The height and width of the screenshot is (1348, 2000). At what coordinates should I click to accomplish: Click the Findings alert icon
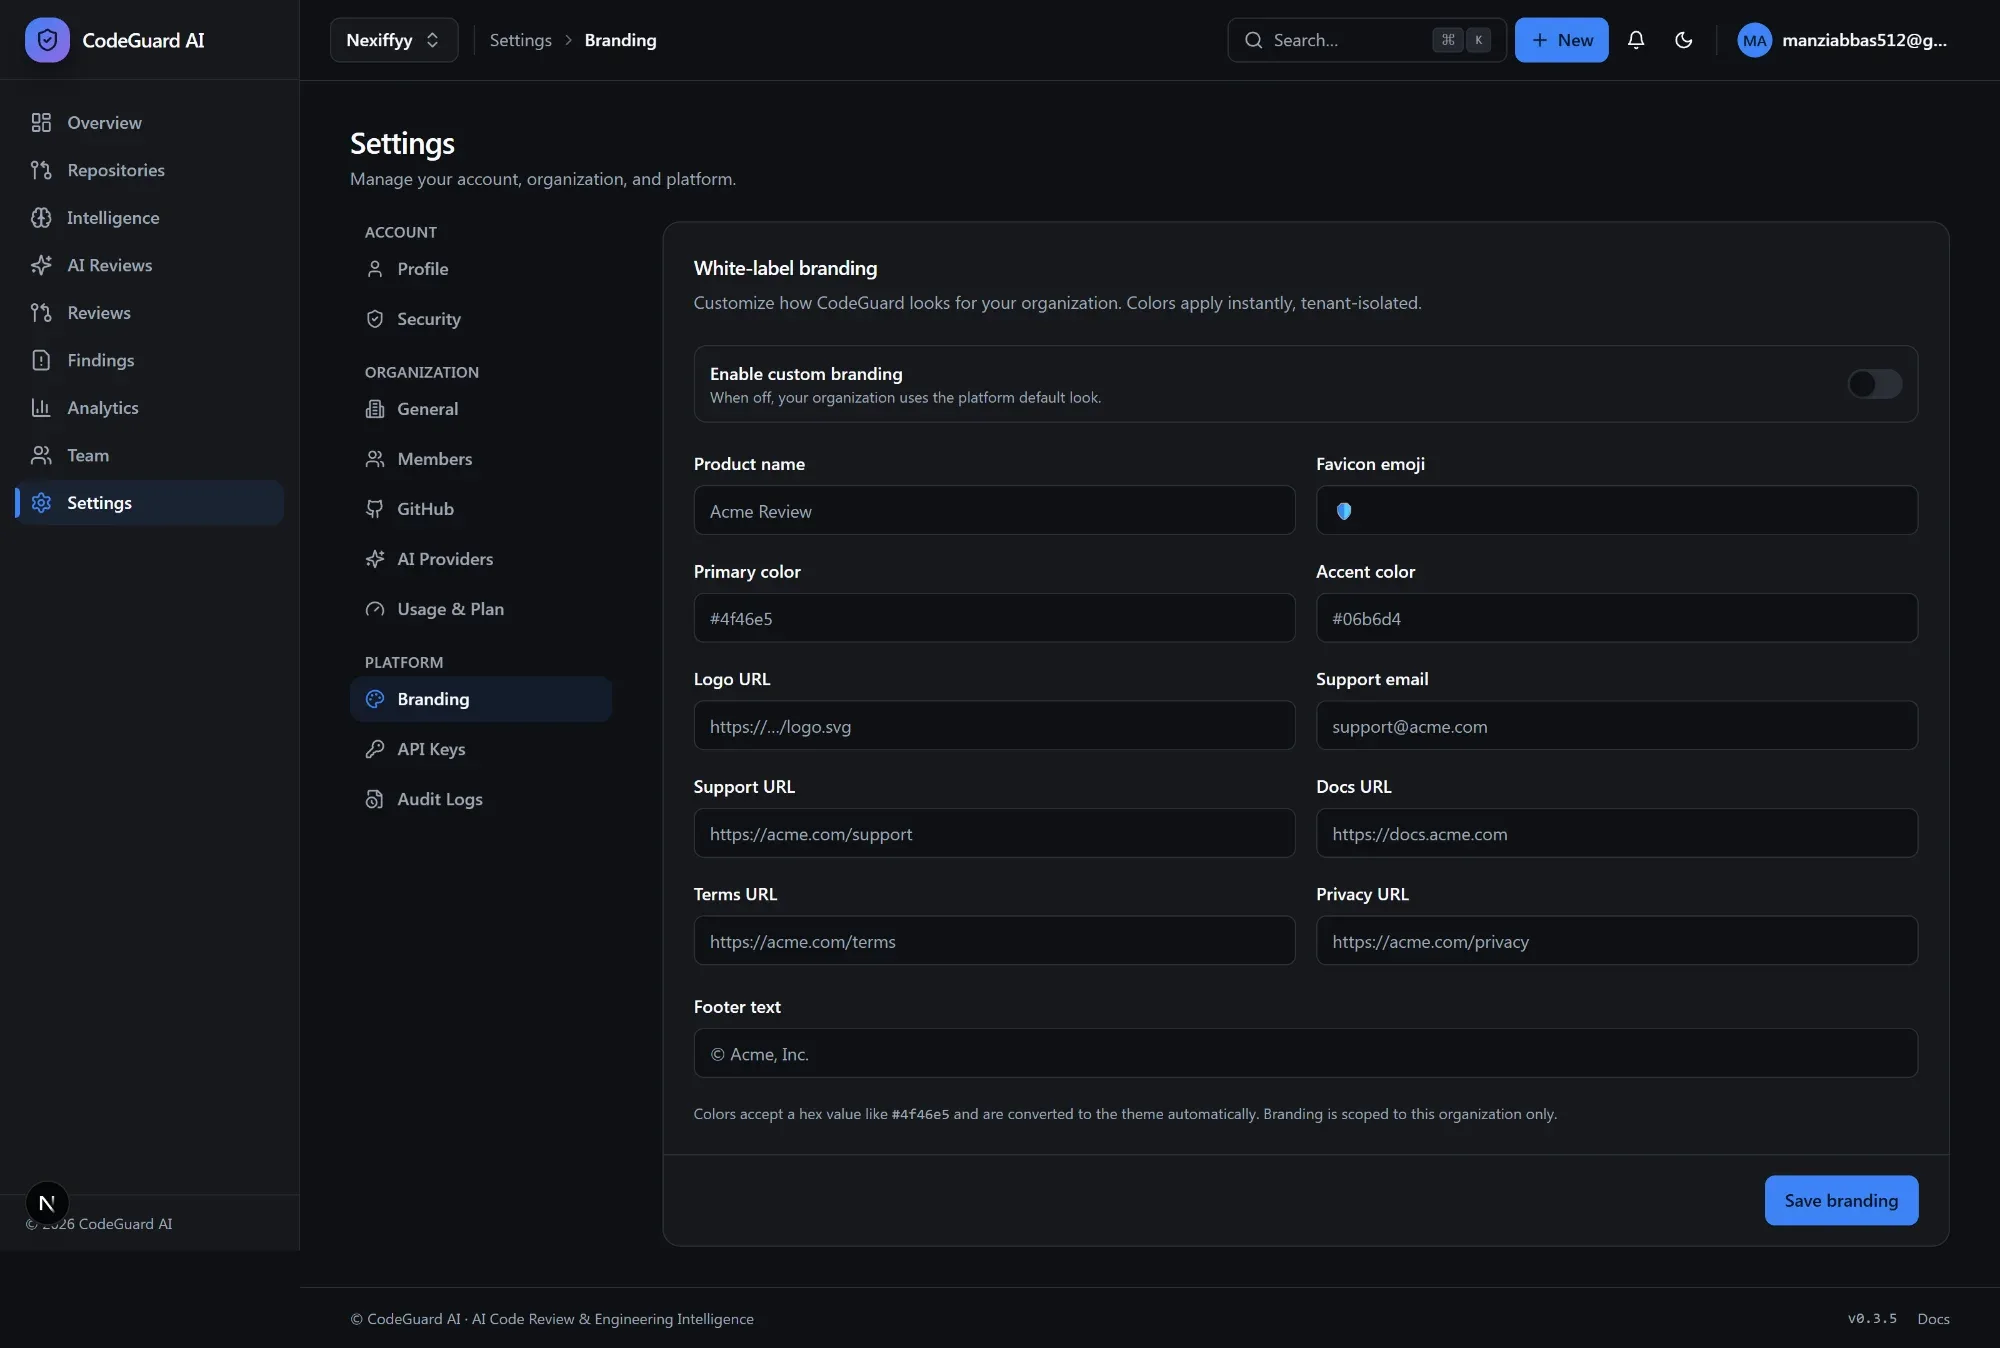[x=41, y=360]
